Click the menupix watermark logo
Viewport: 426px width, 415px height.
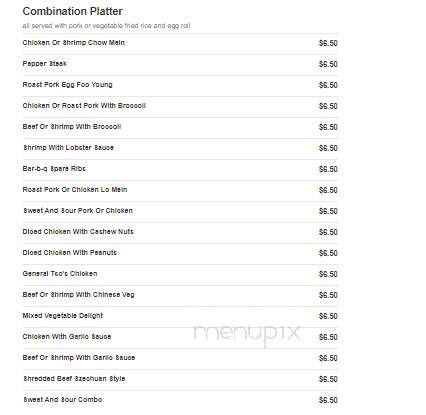pyautogui.click(x=247, y=333)
